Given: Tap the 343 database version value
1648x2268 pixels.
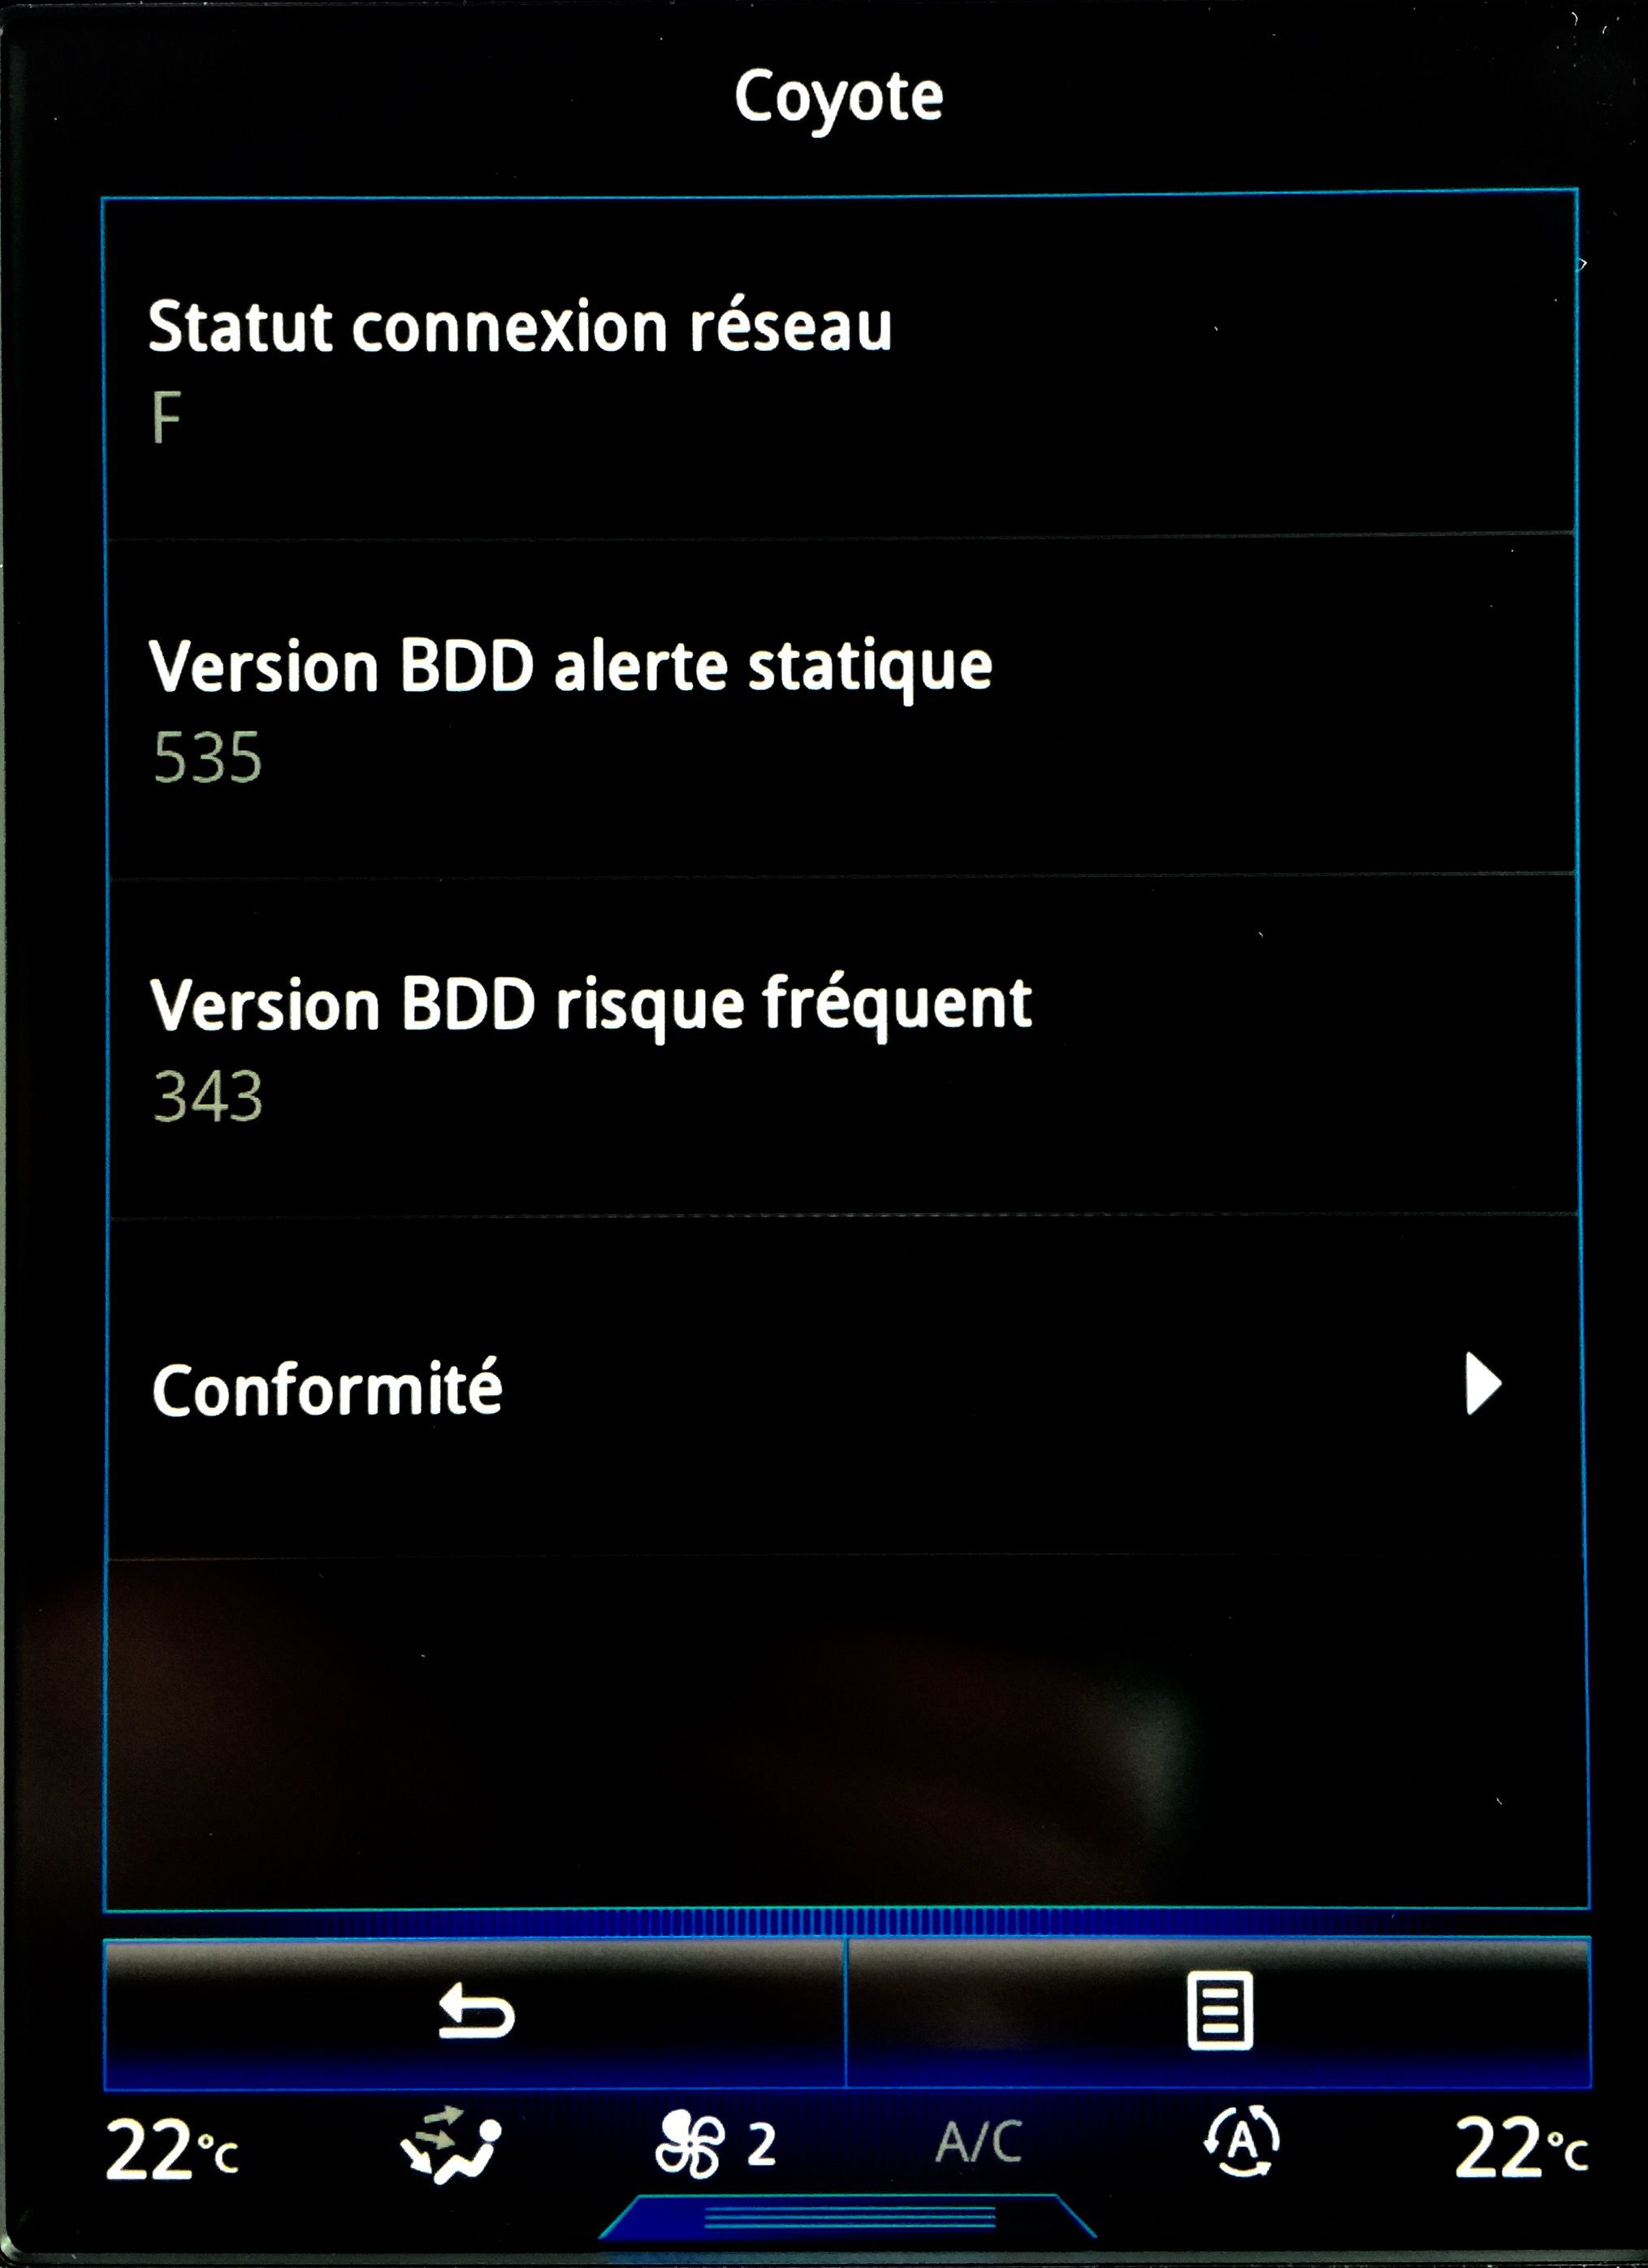Looking at the screenshot, I should tap(208, 1096).
